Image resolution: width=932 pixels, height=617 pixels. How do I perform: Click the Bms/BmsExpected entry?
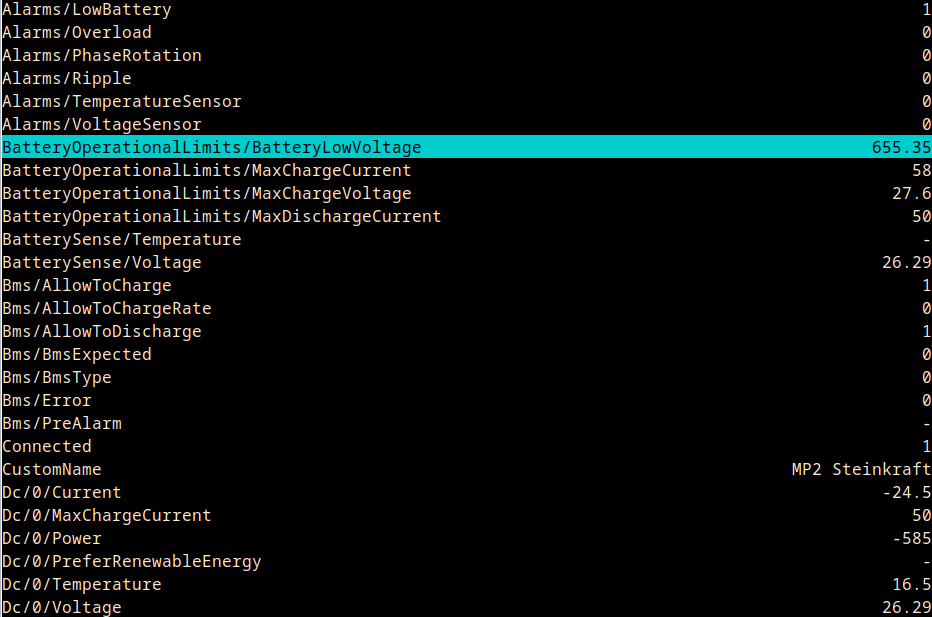(77, 355)
